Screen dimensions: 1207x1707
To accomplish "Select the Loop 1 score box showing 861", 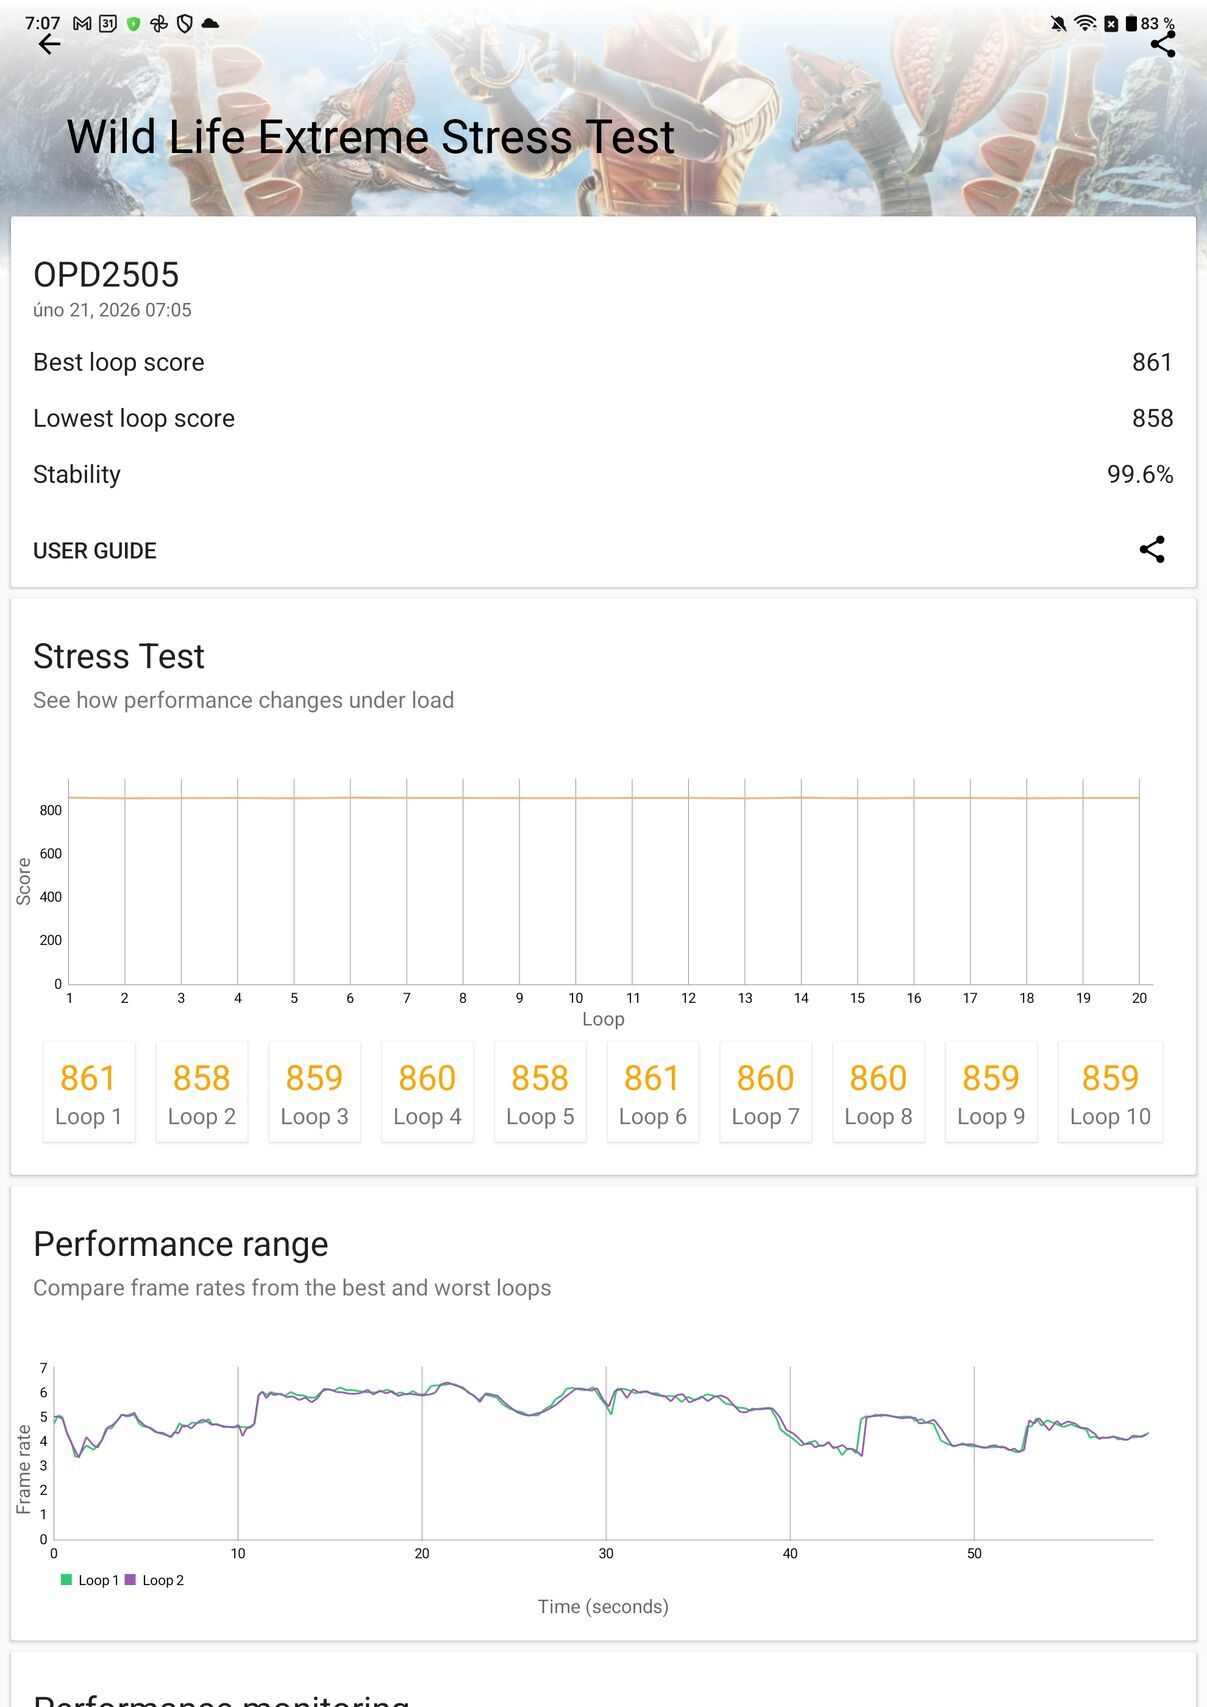I will (89, 1091).
